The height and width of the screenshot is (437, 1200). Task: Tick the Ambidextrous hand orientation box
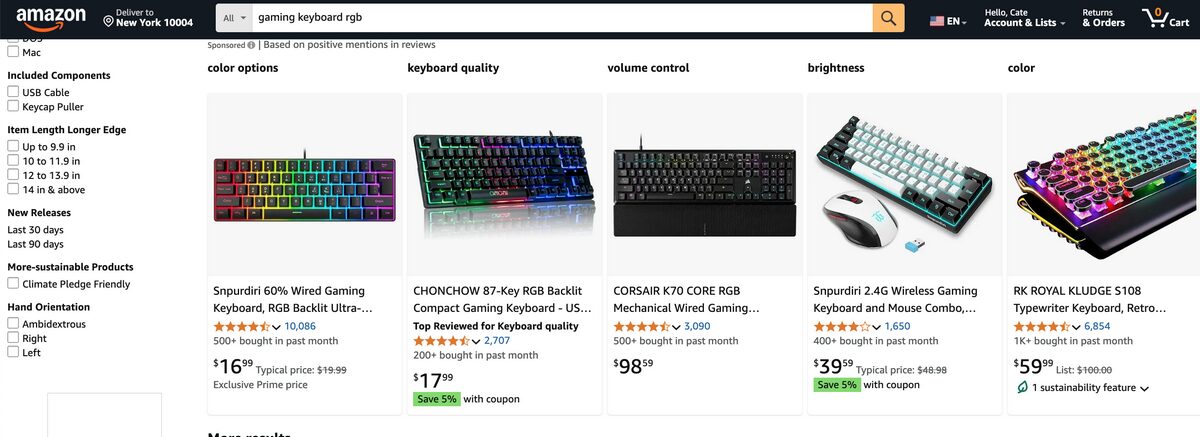13,324
